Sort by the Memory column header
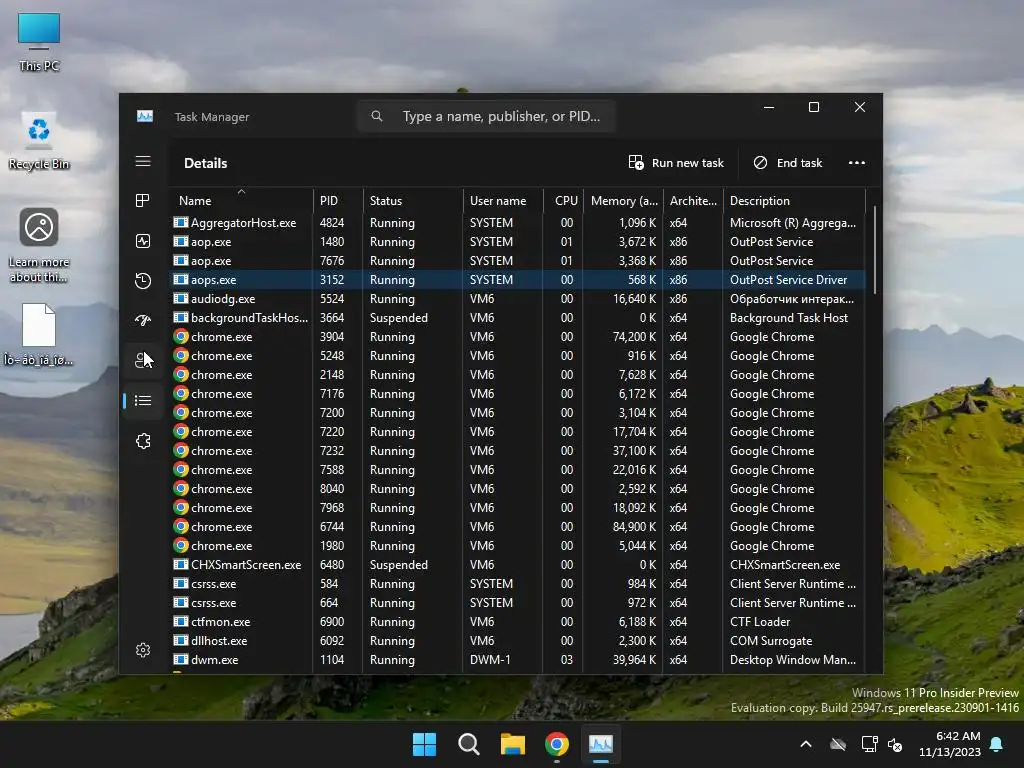 [624, 200]
